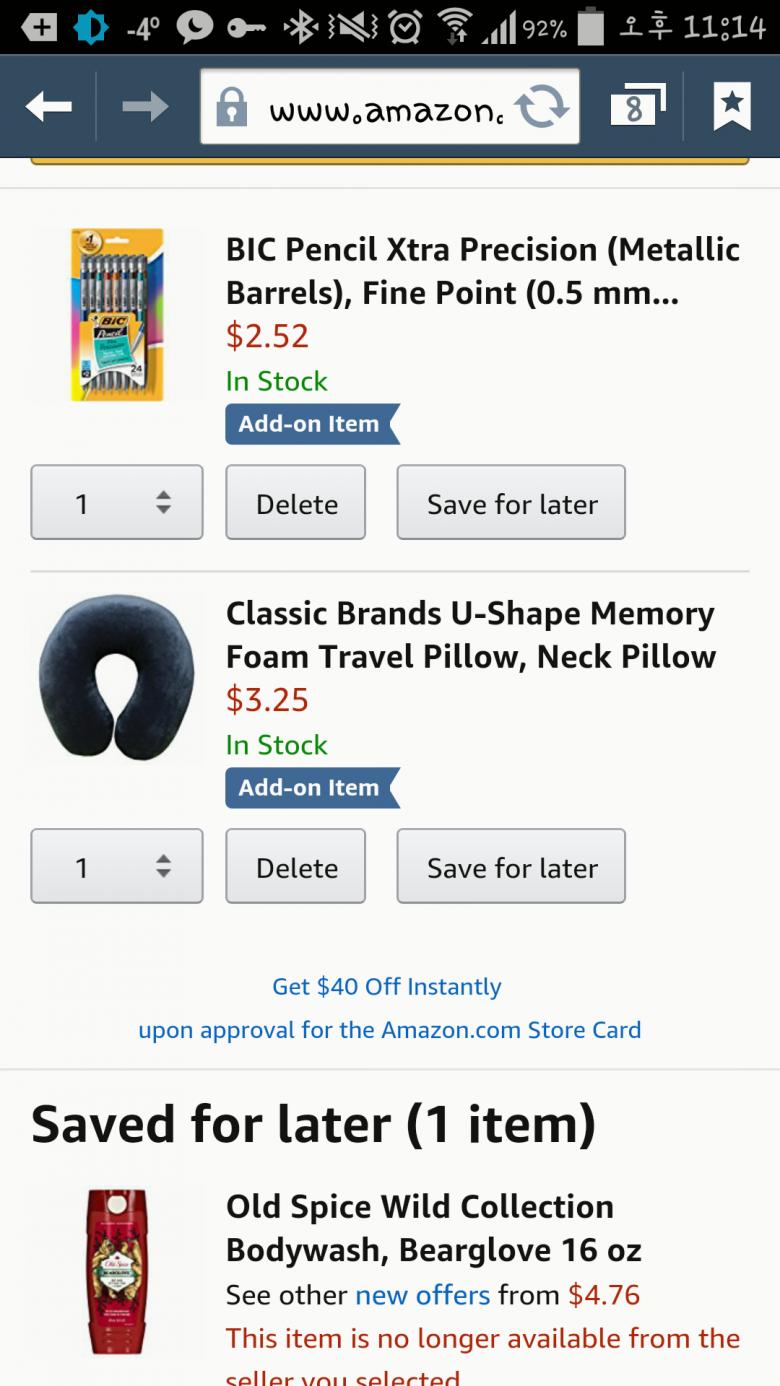Viewport: 780px width, 1386px height.
Task: Save the BIC Pencil for later
Action: click(511, 503)
